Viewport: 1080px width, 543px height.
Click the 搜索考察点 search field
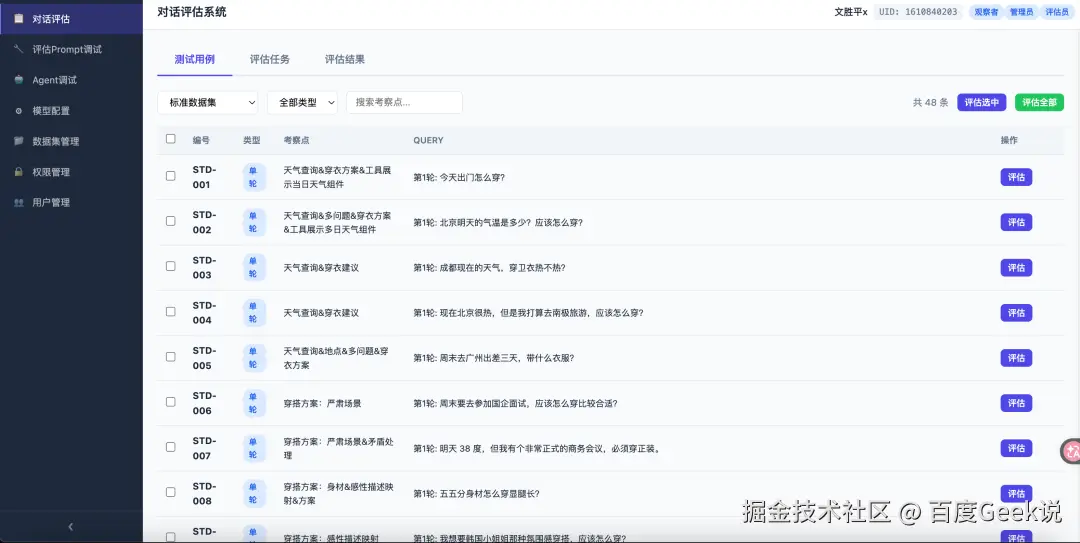click(404, 102)
